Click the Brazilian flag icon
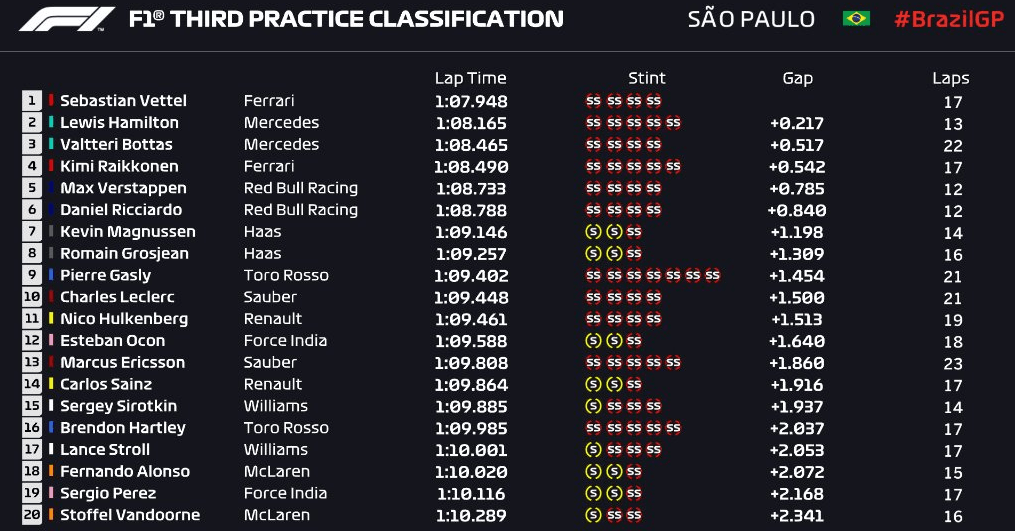This screenshot has width=1015, height=531. pyautogui.click(x=856, y=19)
